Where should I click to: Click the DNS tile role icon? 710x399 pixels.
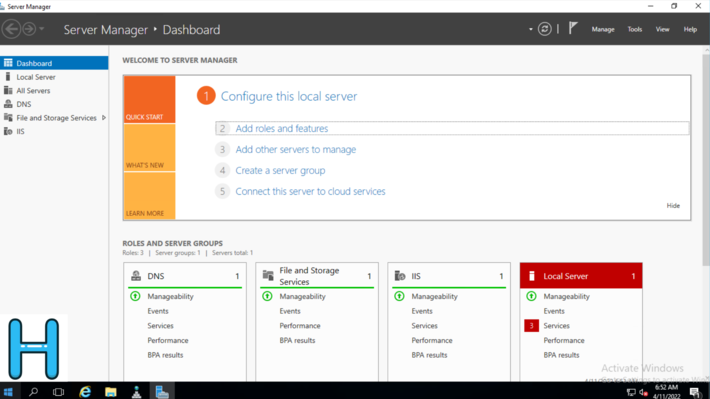pos(136,275)
